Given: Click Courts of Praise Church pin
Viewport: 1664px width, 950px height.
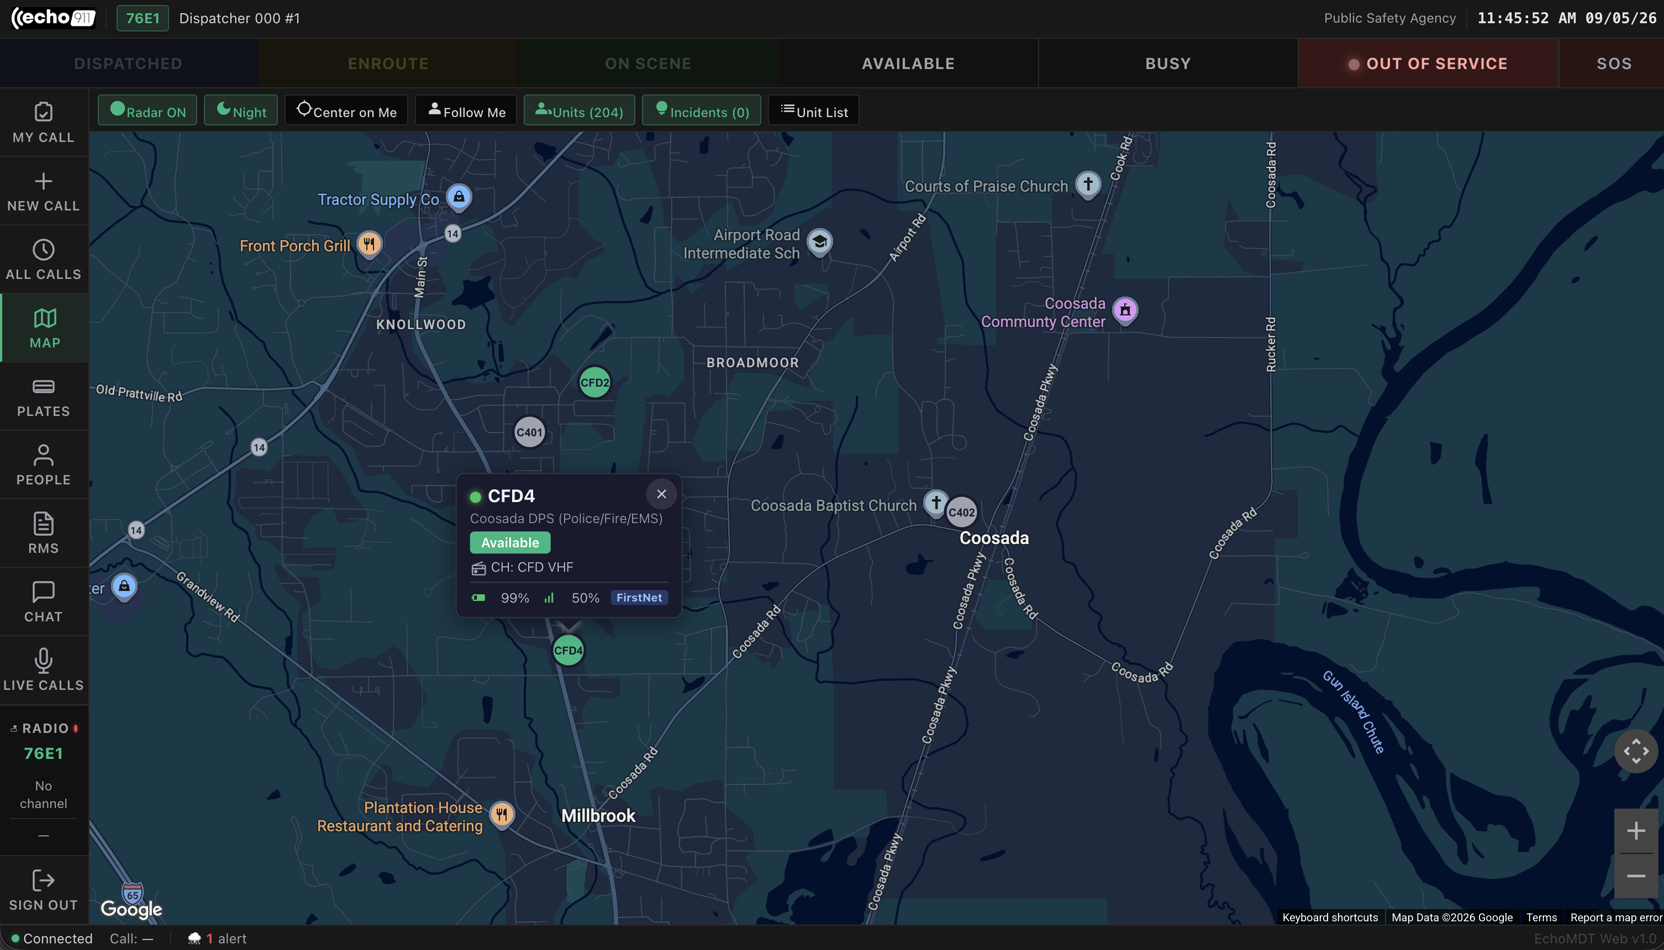Looking at the screenshot, I should coord(1088,184).
